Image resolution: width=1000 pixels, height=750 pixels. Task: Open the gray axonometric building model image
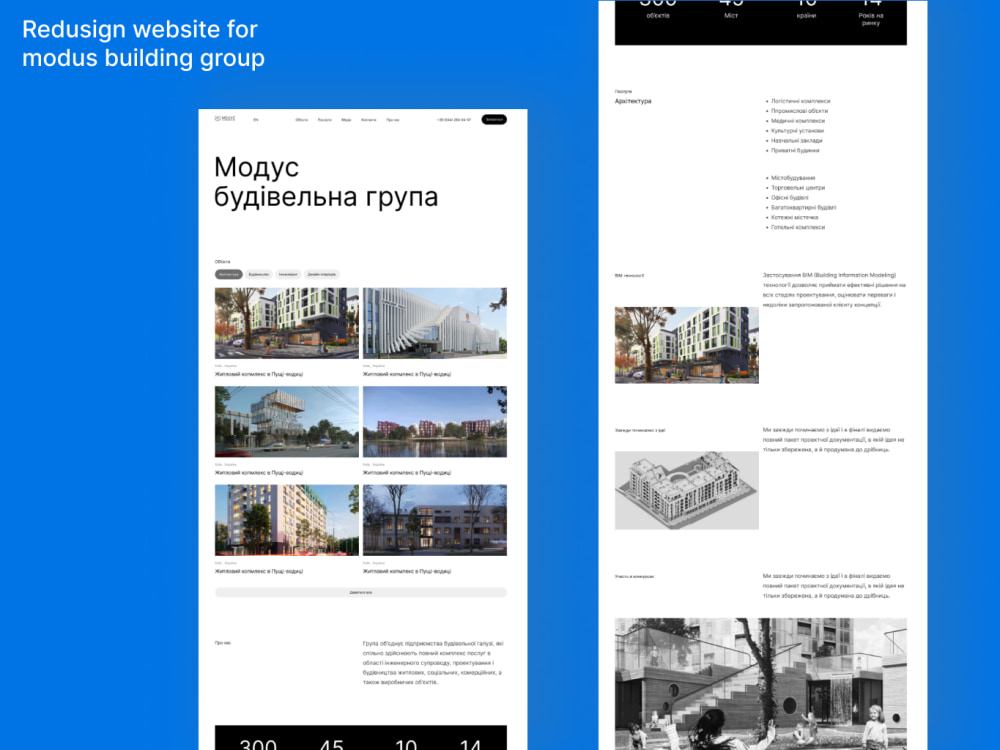(x=687, y=490)
